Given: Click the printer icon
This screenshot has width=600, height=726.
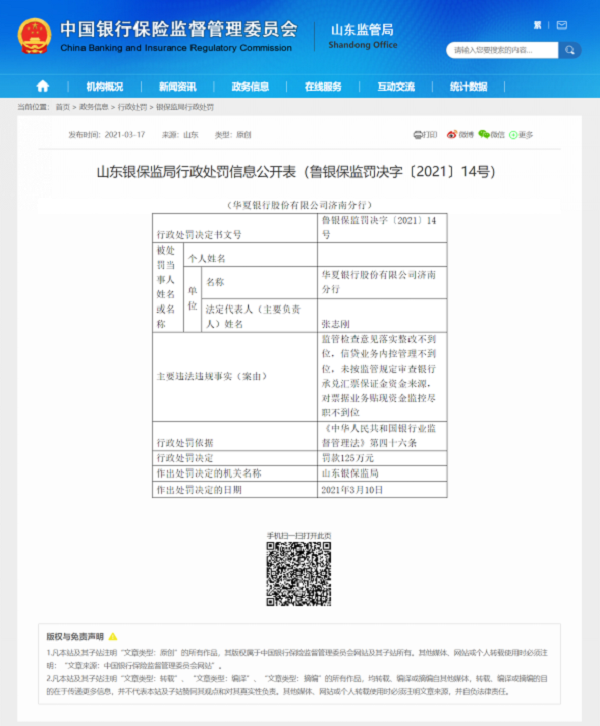Looking at the screenshot, I should [x=418, y=135].
